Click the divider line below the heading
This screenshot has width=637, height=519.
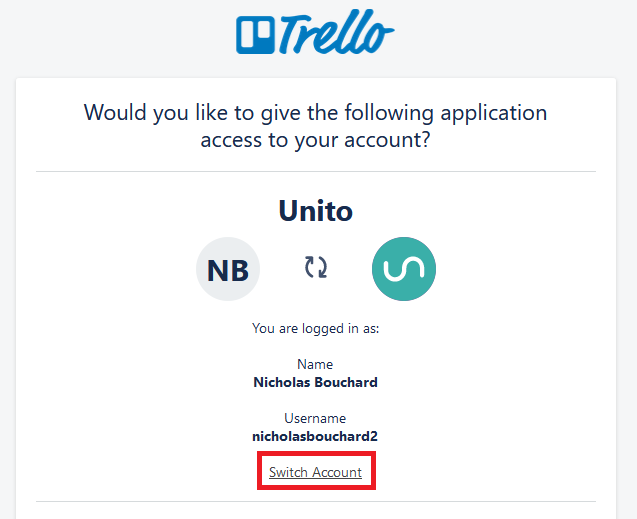(x=316, y=171)
